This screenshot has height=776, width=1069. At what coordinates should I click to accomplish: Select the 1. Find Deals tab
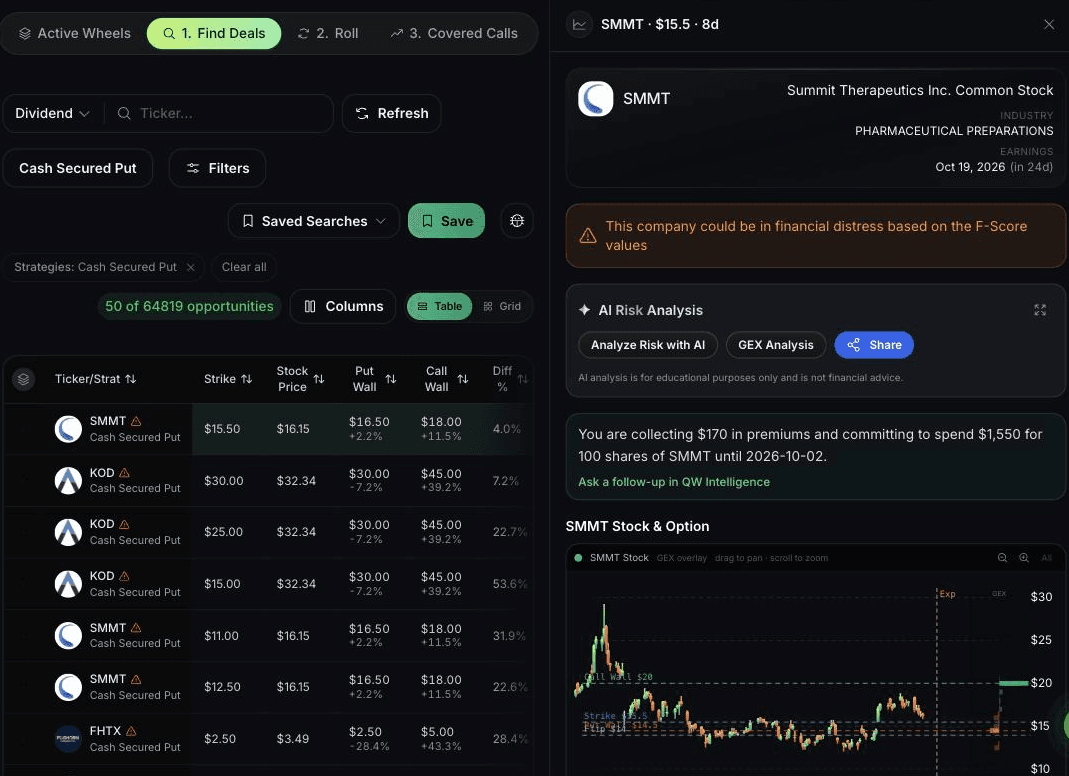pos(214,33)
